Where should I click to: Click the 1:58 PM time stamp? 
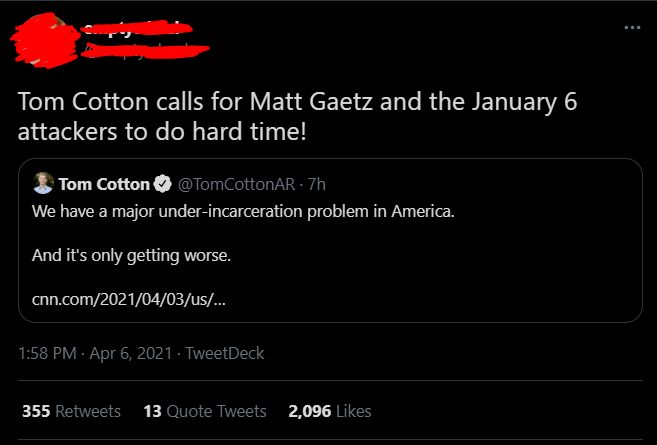coord(47,353)
